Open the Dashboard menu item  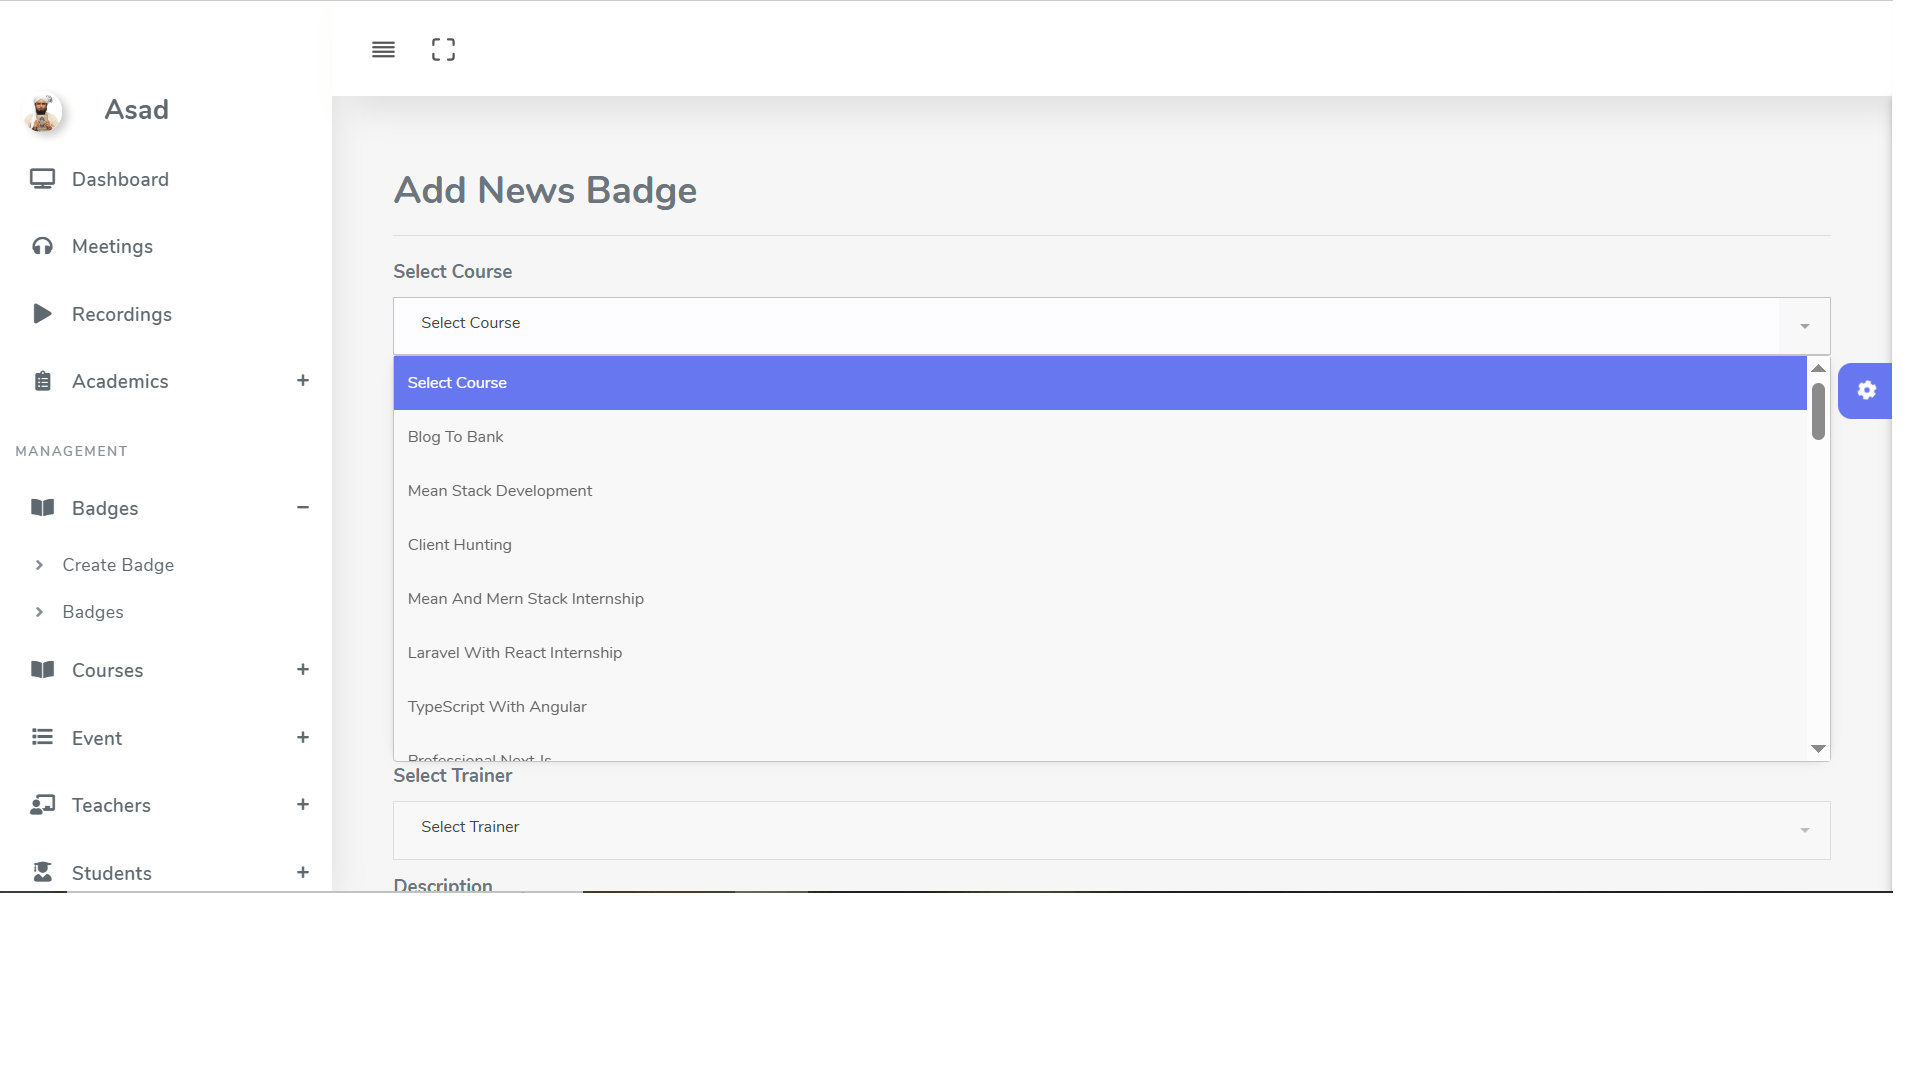click(120, 179)
